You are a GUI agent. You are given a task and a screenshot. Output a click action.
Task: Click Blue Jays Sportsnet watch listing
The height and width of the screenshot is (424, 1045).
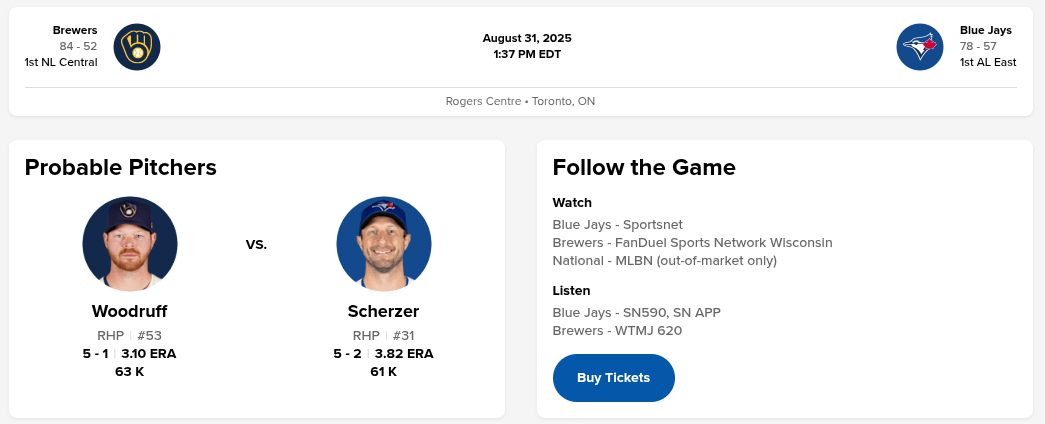pyautogui.click(x=617, y=225)
